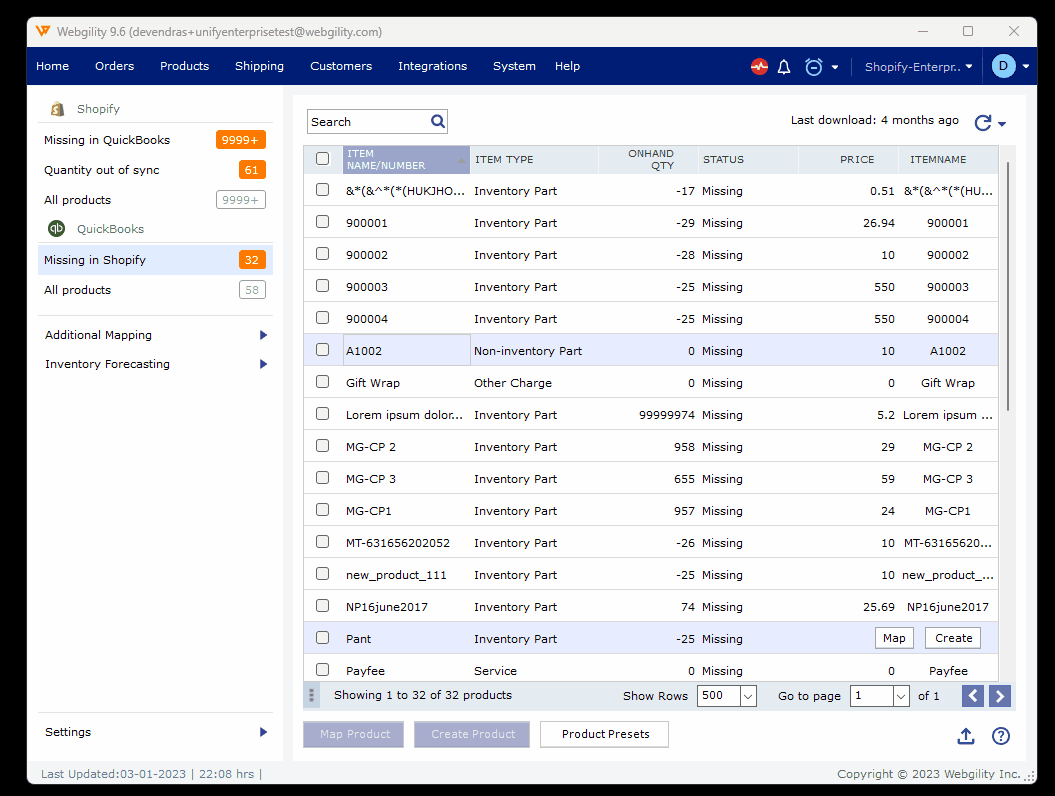Open the Home menu
1055x796 pixels.
52,66
